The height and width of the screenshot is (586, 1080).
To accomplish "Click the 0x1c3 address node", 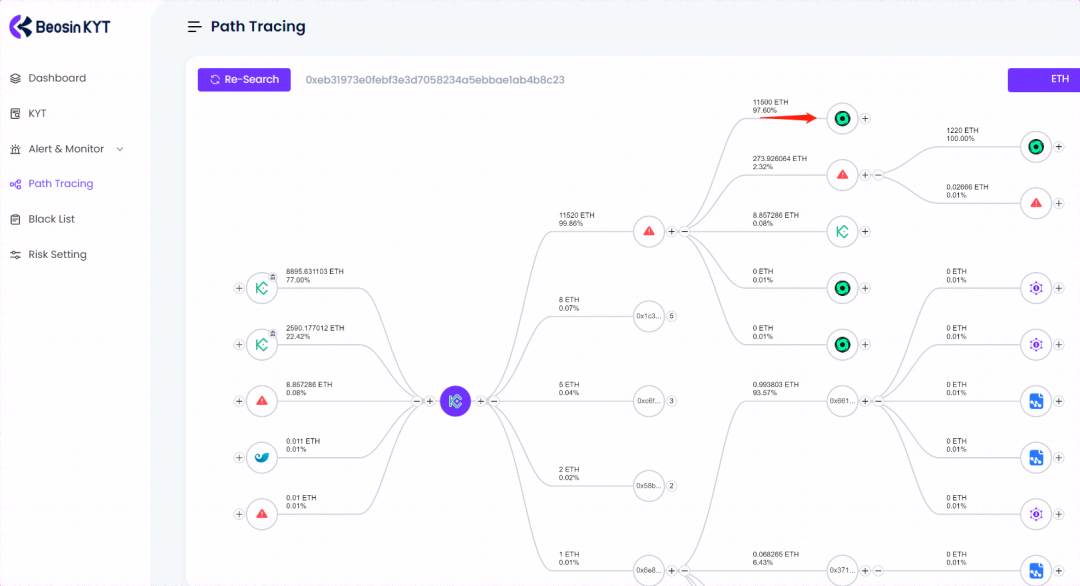I will tap(648, 316).
